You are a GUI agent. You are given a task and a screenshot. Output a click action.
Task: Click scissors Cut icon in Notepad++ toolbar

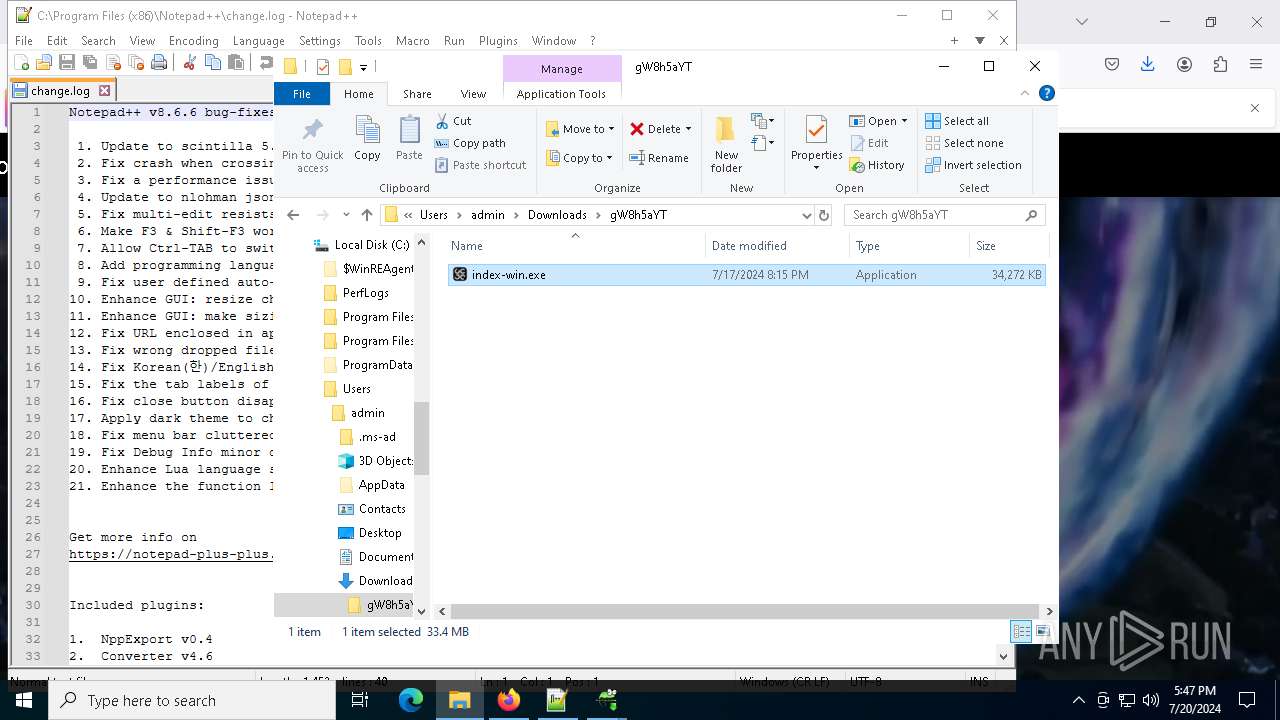[189, 63]
